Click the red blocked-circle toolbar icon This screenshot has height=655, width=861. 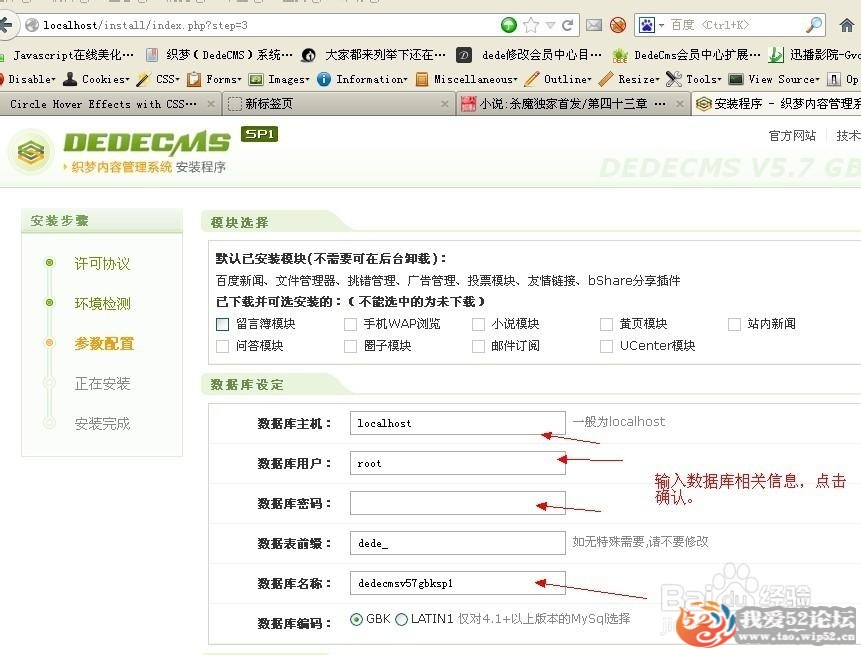[618, 25]
